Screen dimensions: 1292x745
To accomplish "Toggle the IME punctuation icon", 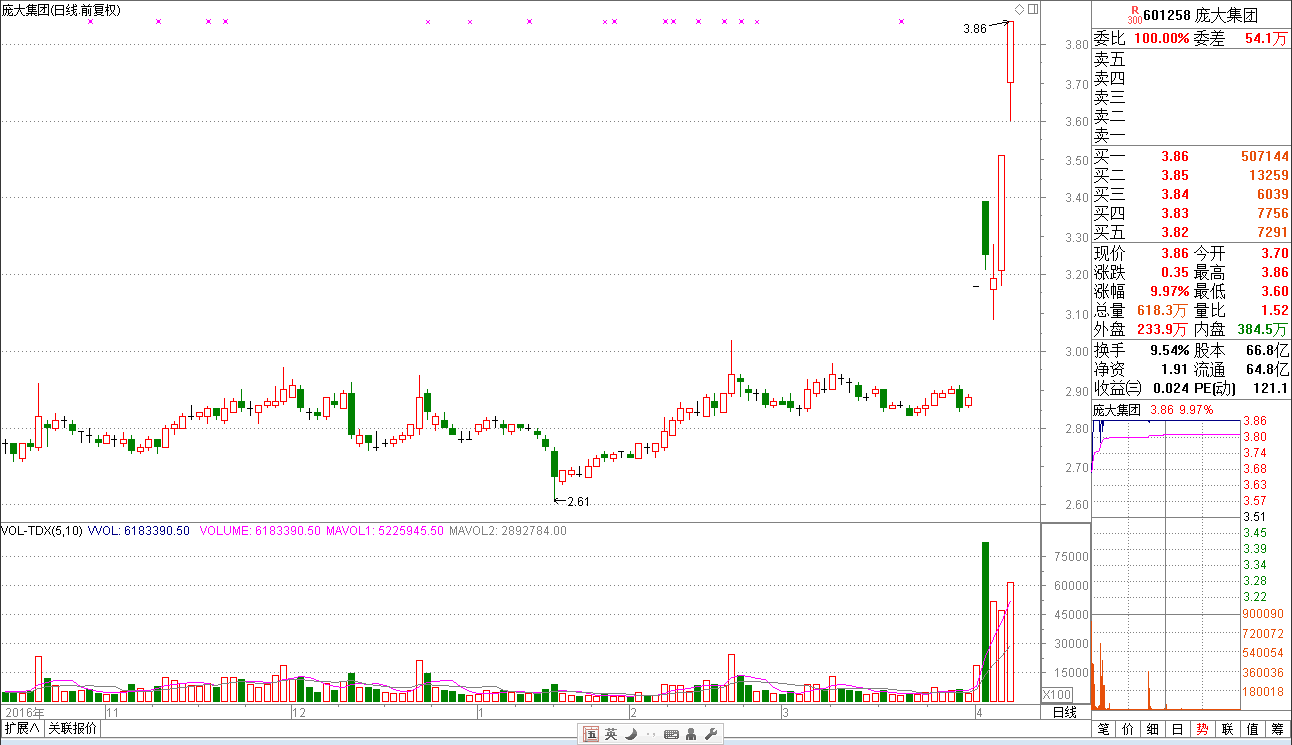I will click(x=650, y=736).
